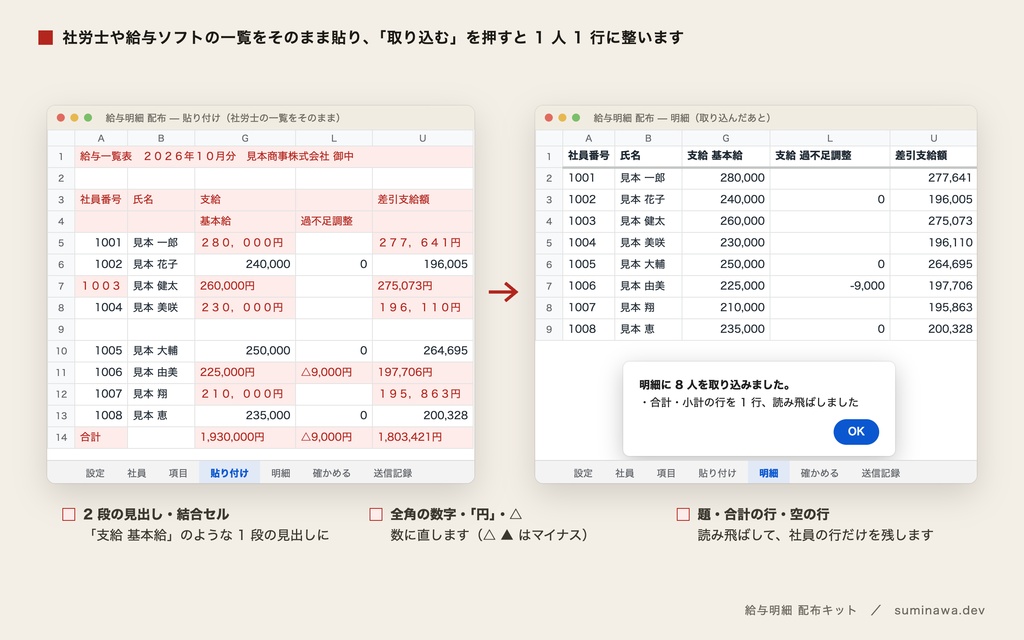
Task: Open 送信記録 tab in the 貼り付け window
Action: coord(392,473)
